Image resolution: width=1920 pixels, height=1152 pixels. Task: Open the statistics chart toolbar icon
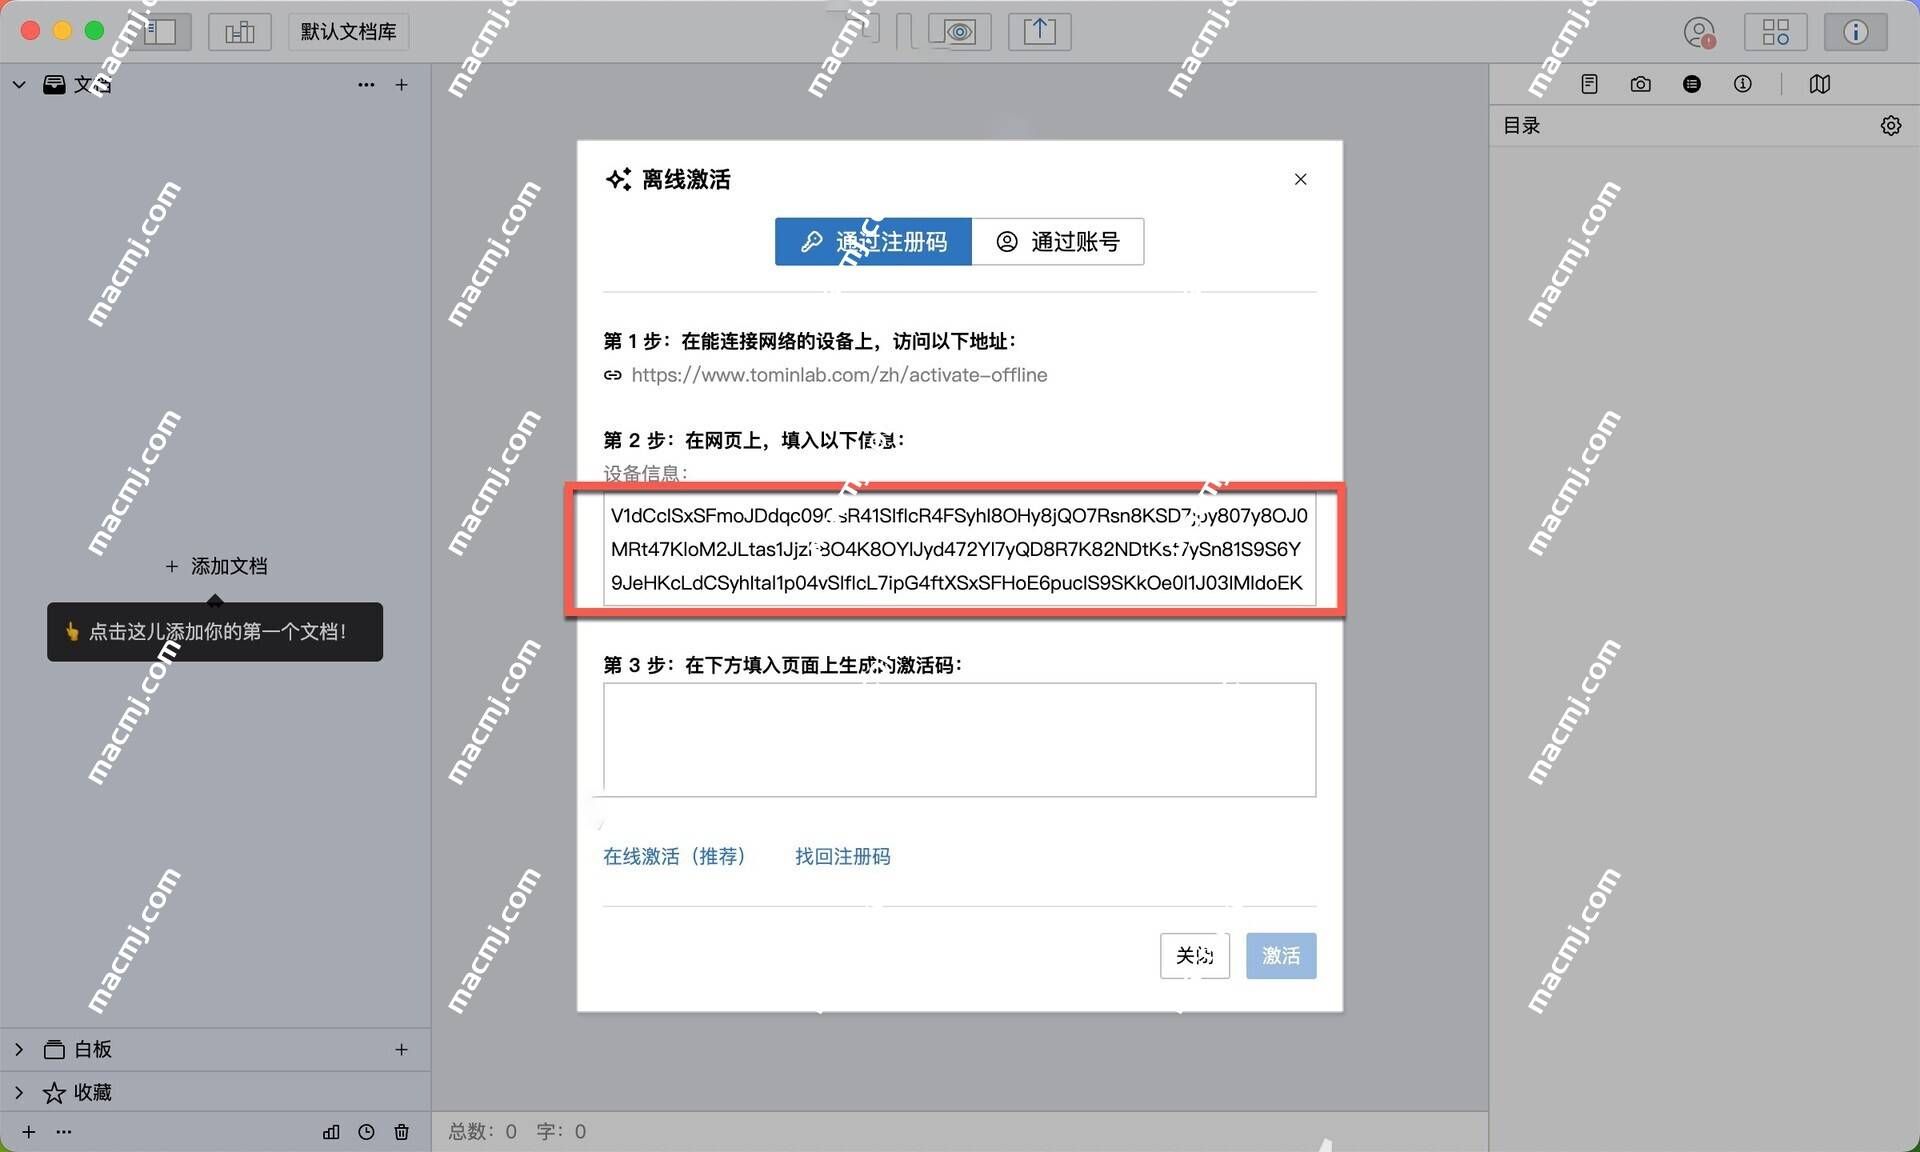[x=240, y=32]
